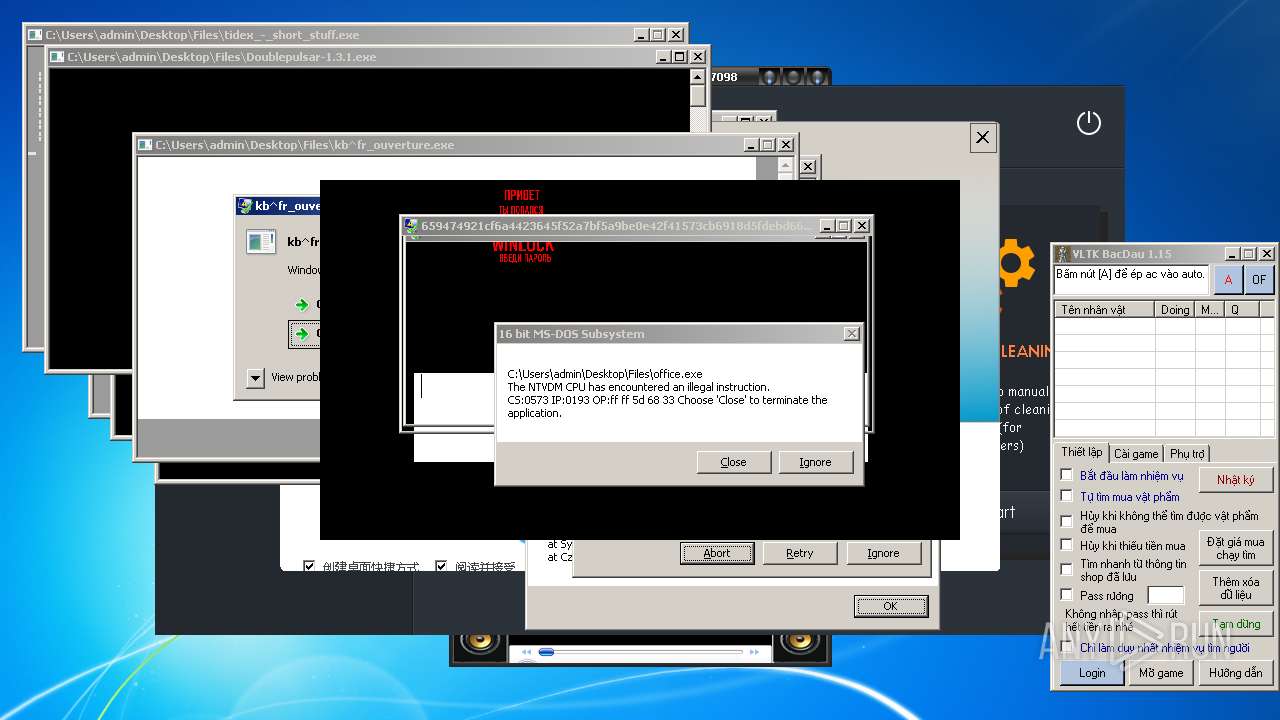1280x720 pixels.
Task: Click green arrow option in kb^fr_ouverture dialog
Action: coord(302,305)
